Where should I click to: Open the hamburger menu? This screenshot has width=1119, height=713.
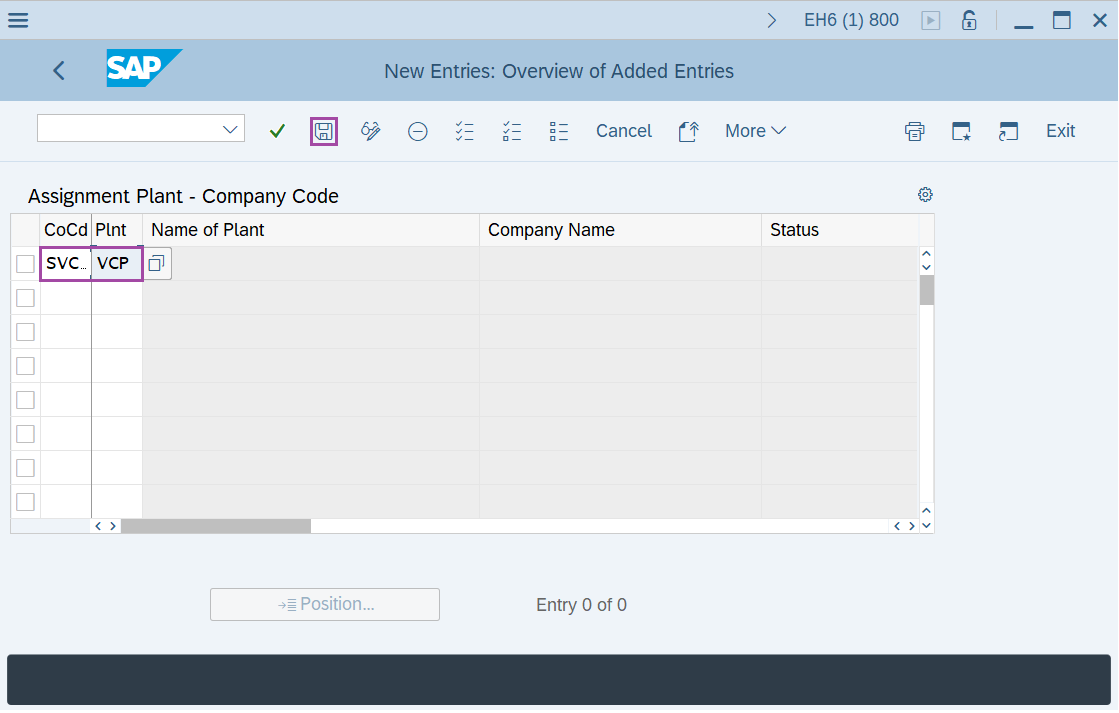click(x=18, y=19)
